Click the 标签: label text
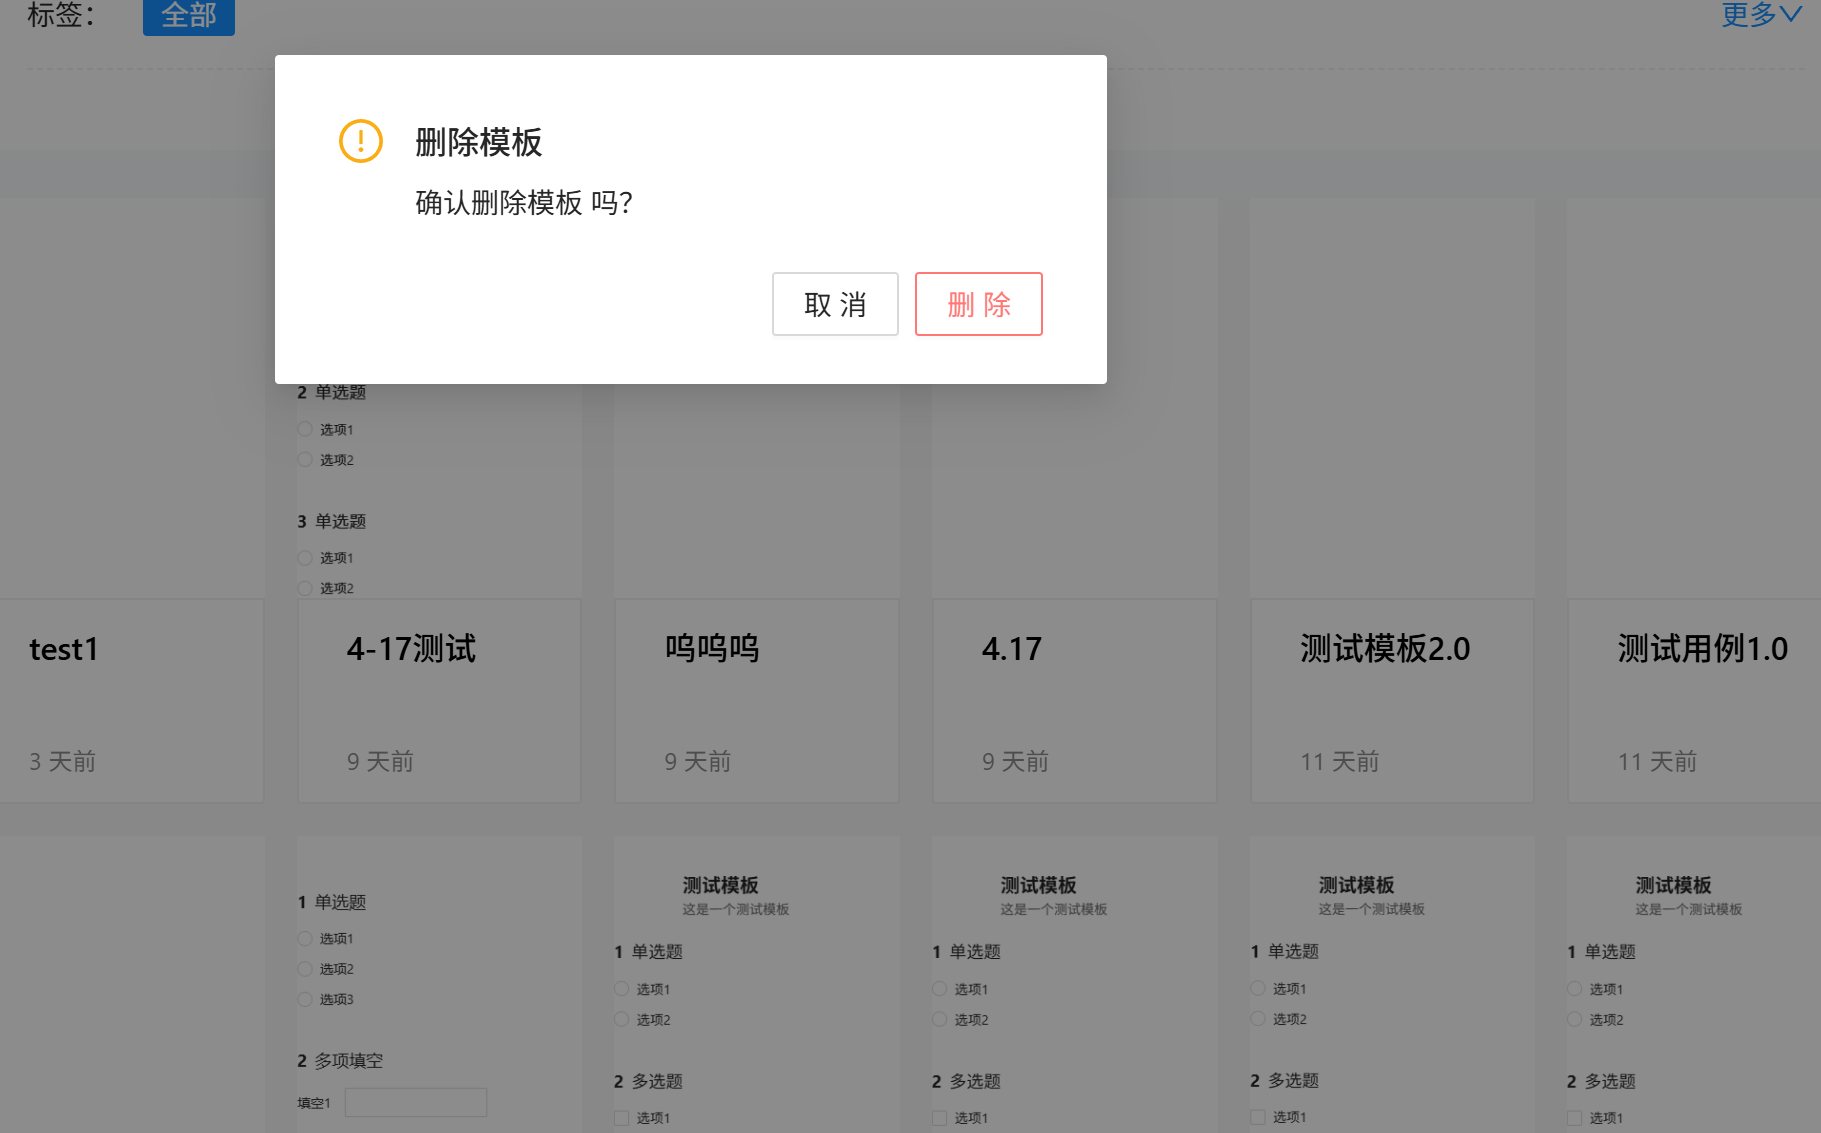Image resolution: width=1821 pixels, height=1133 pixels. pyautogui.click(x=61, y=14)
